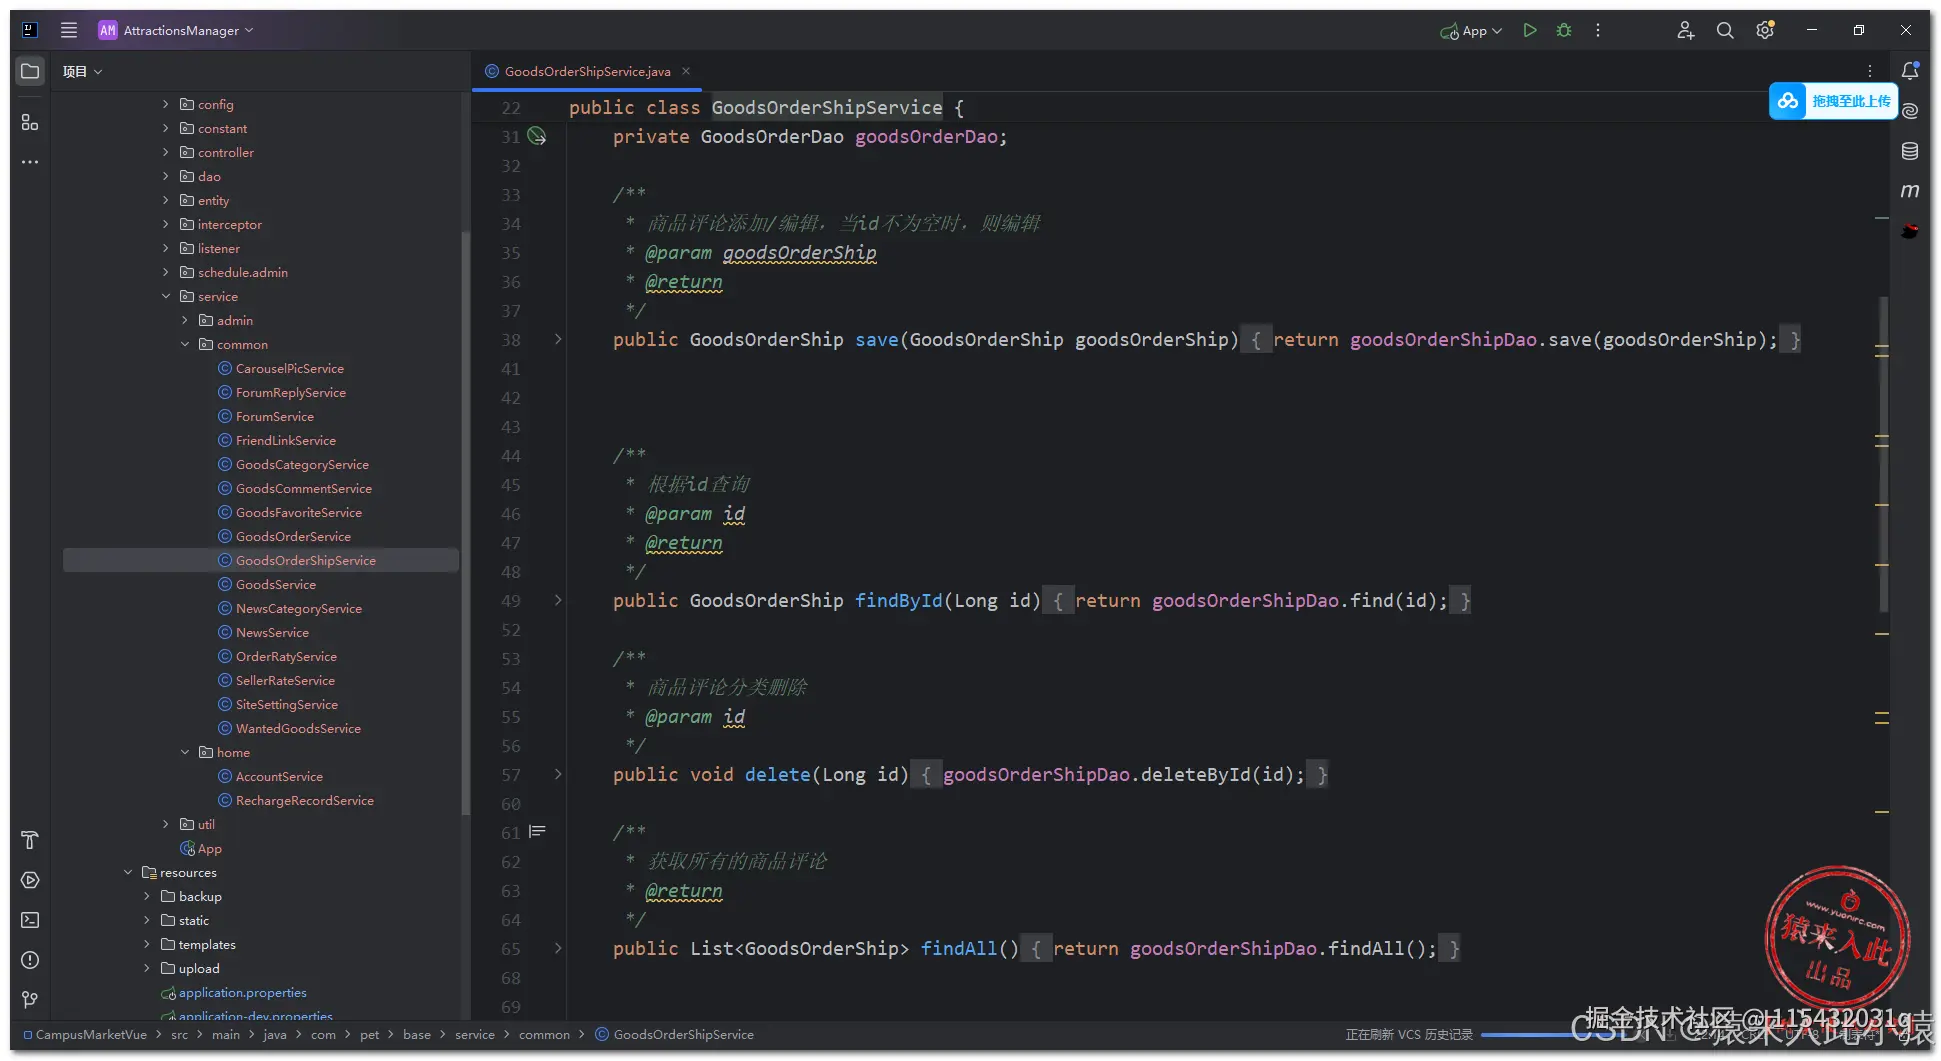Collapse the home folder
The width and height of the screenshot is (1941, 1061).
coord(185,752)
